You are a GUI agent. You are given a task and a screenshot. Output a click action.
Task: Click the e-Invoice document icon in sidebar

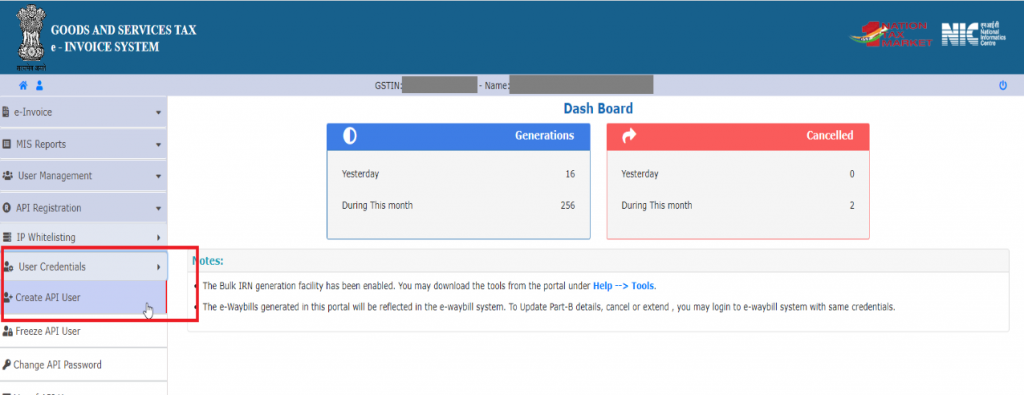pos(6,112)
